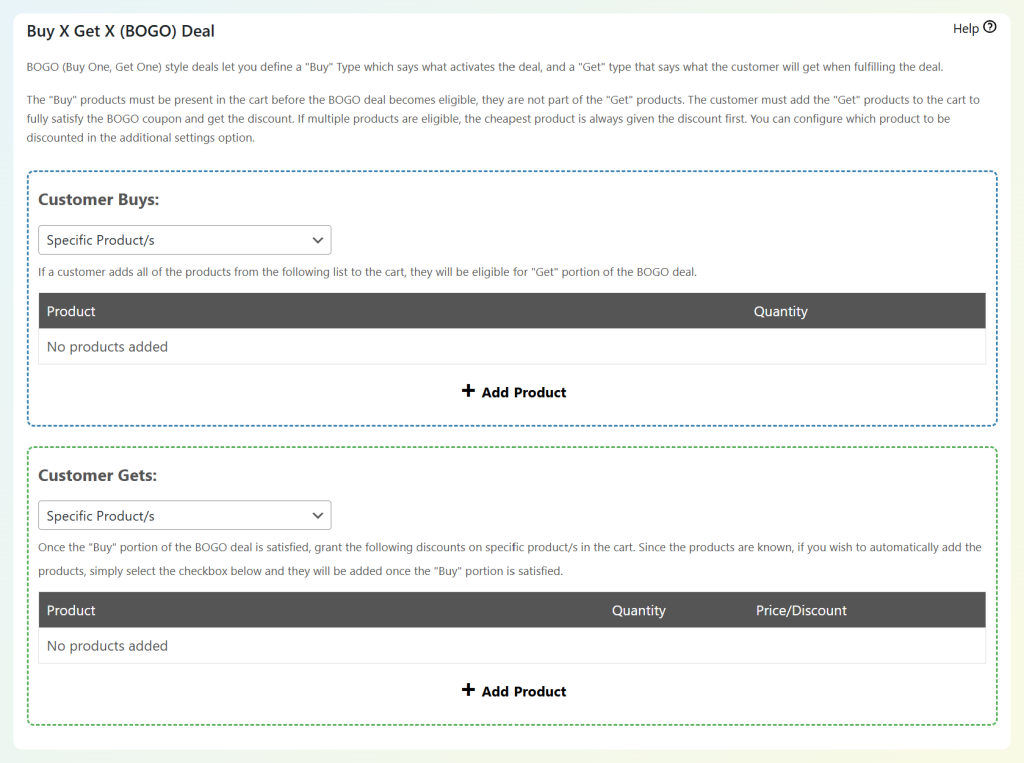Screen dimensions: 1024x763
Task: Open the Customer Buys product type dropdown
Action: tap(184, 240)
